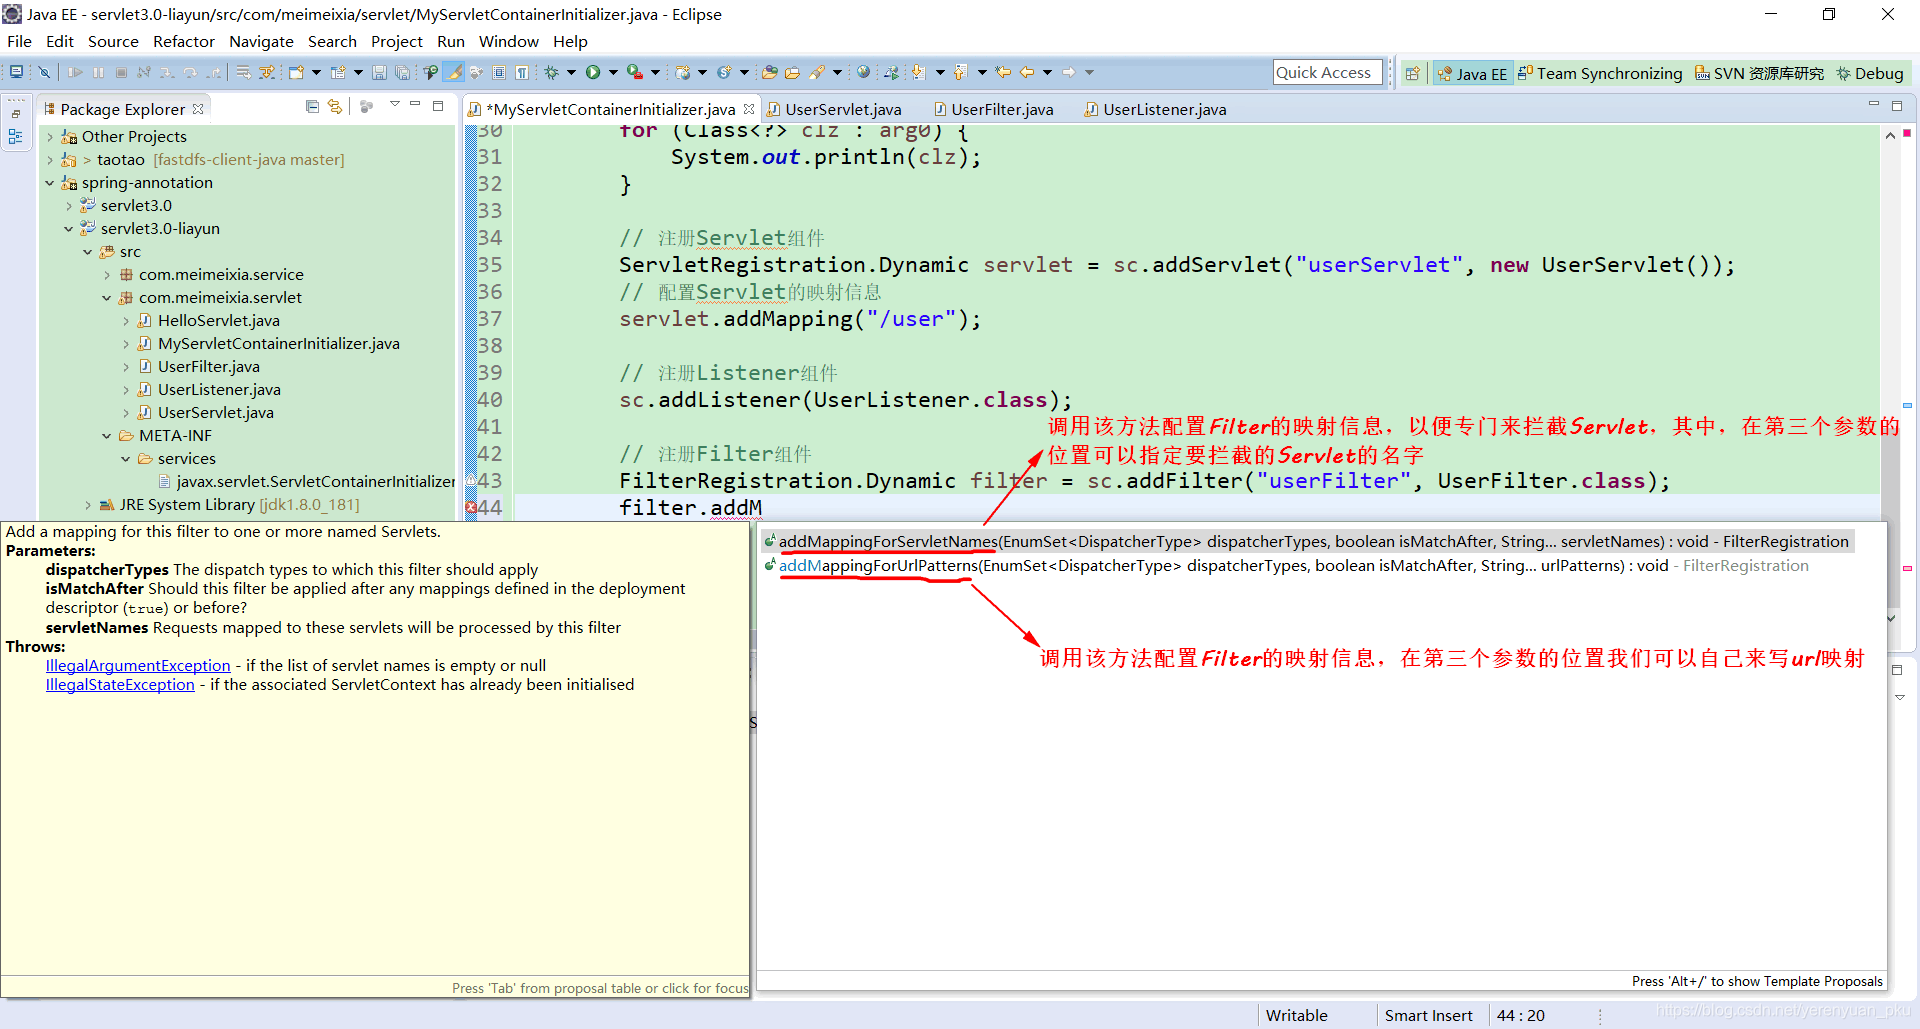Screen dimensions: 1920x1029
Task: Open the Refactor menu
Action: pos(183,41)
